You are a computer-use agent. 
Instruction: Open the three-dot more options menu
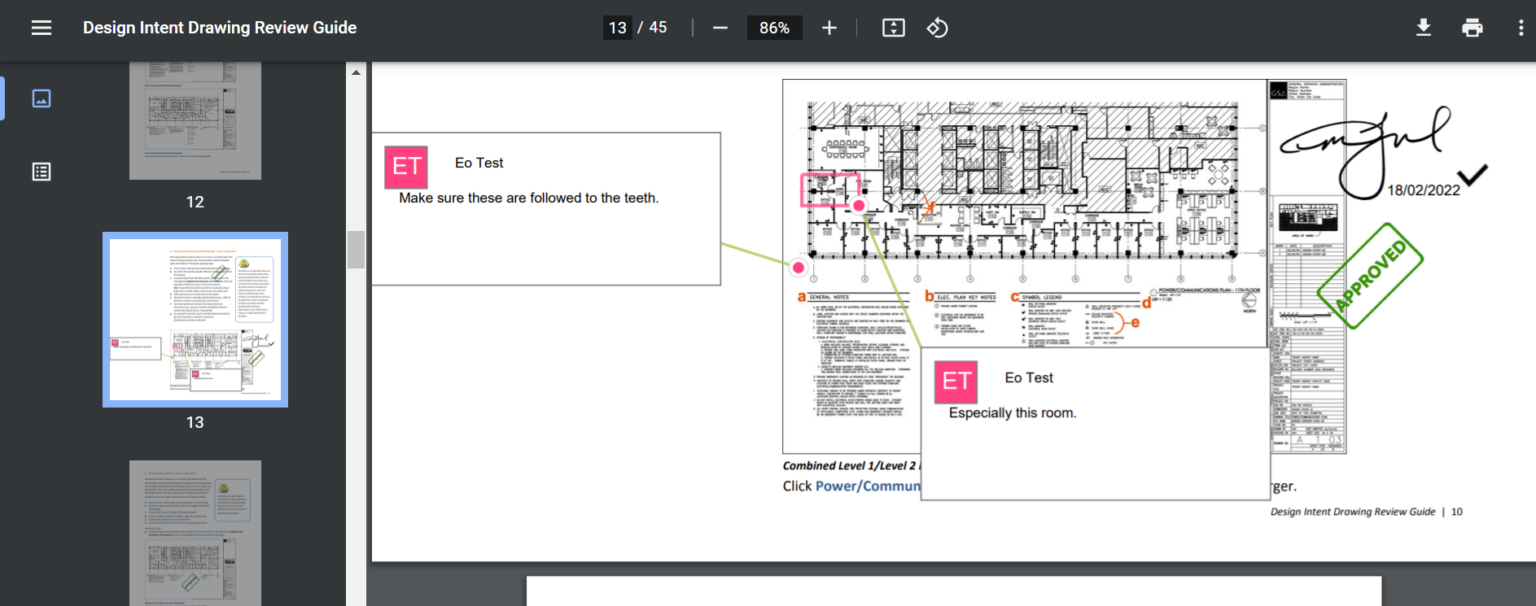[x=1521, y=27]
